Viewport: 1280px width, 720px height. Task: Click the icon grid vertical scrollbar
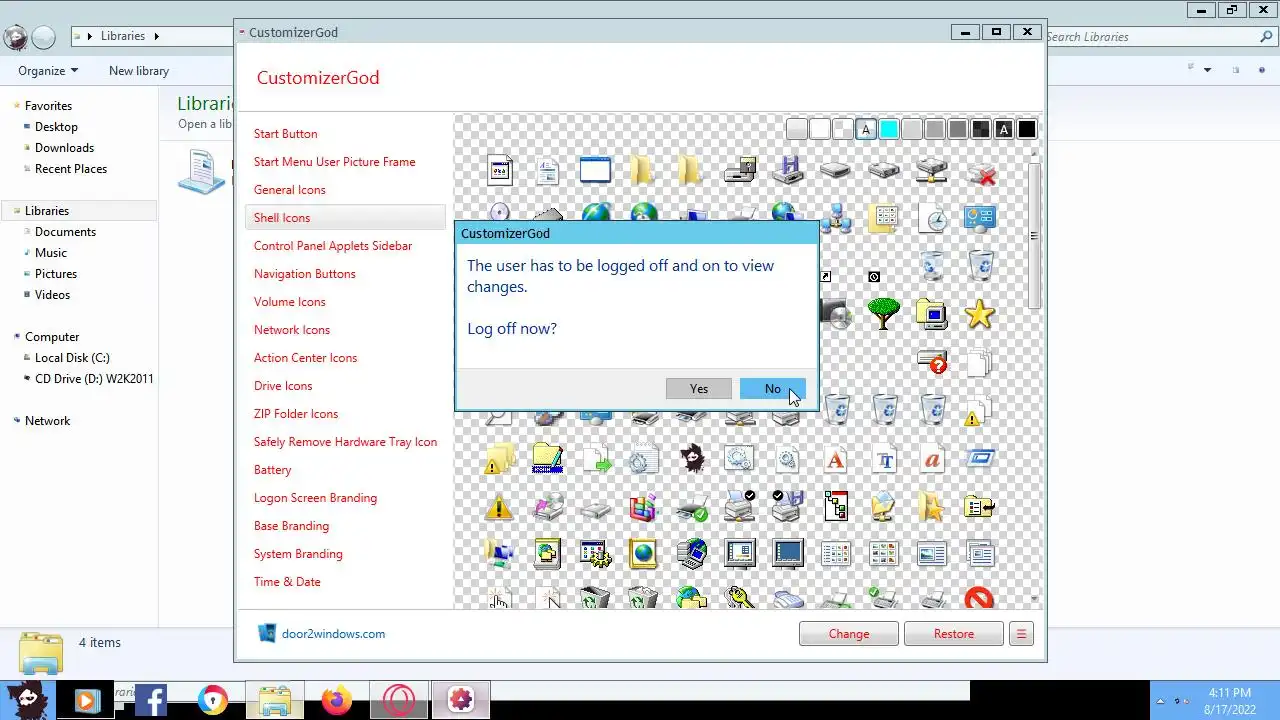click(x=1034, y=236)
